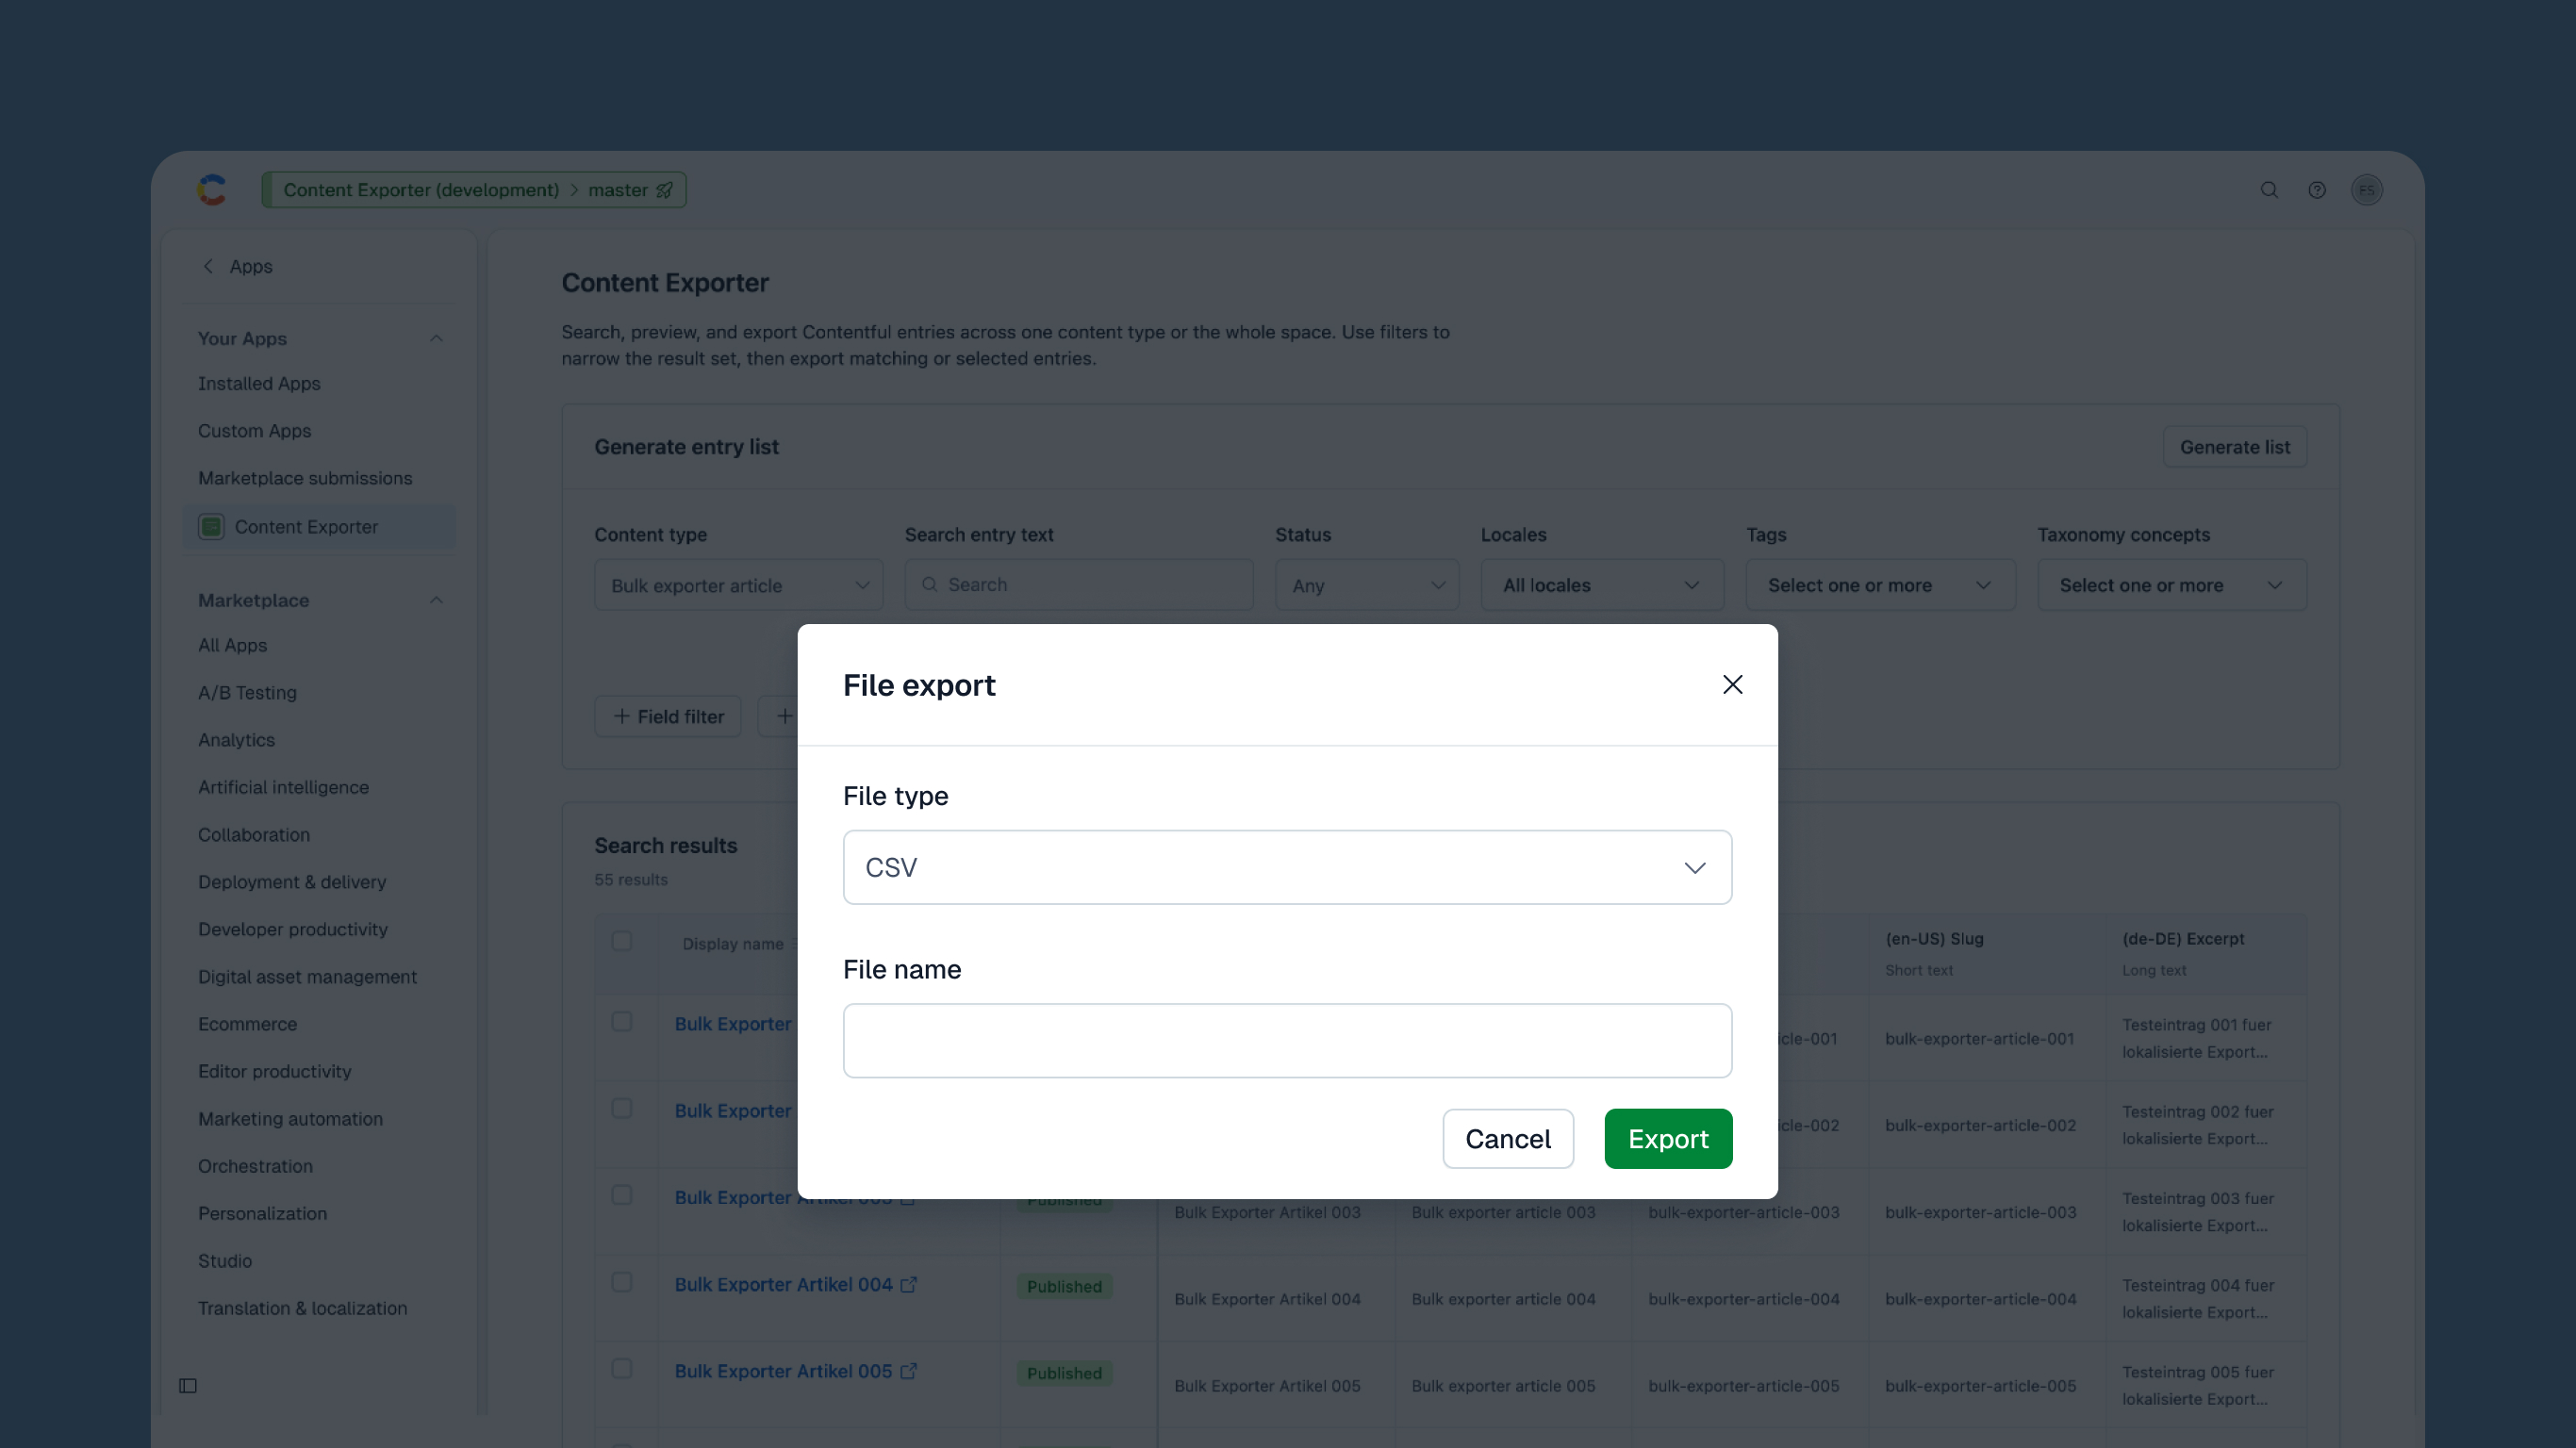Open Developer productivity category
This screenshot has width=2576, height=1448.
click(293, 929)
